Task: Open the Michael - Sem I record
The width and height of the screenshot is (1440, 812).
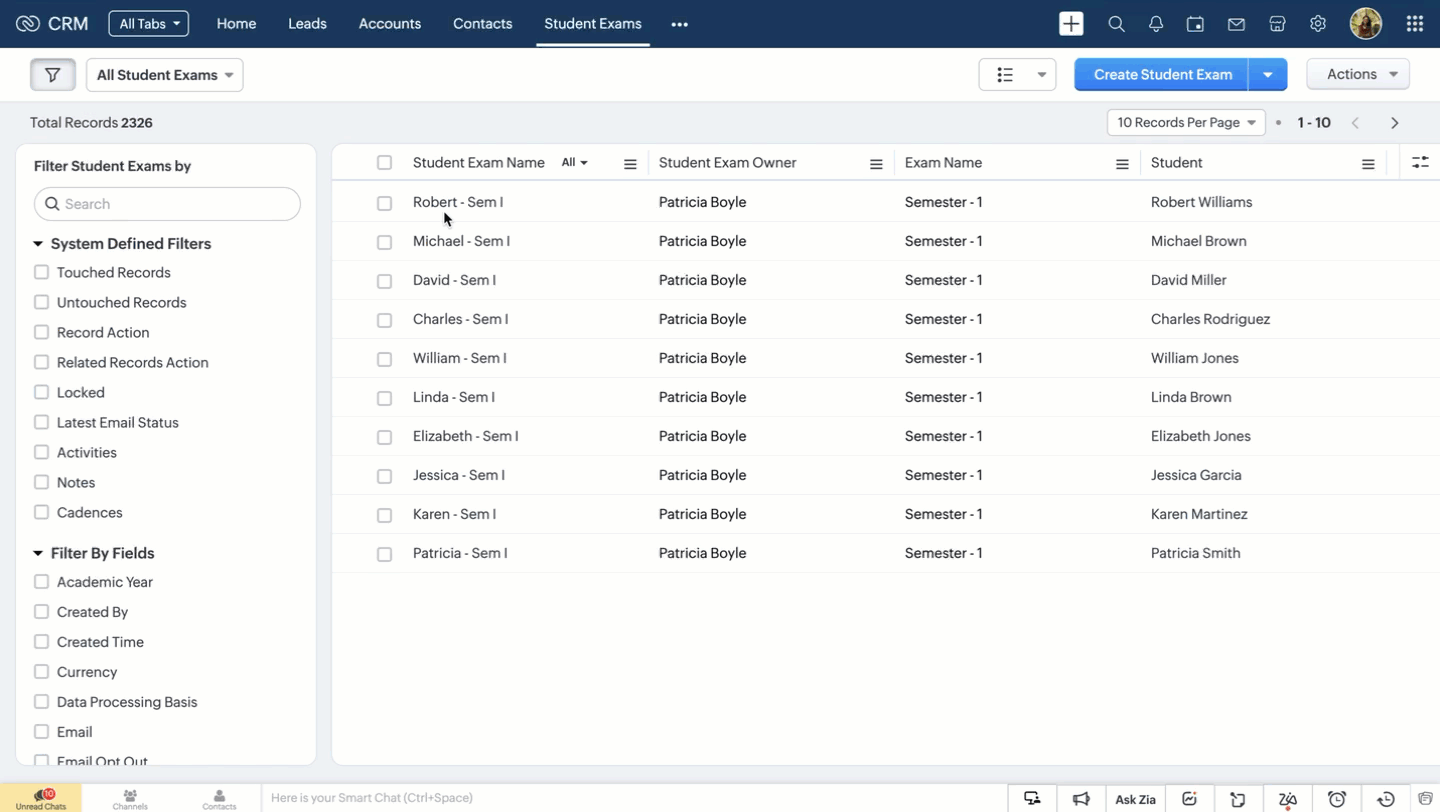Action: [x=461, y=241]
